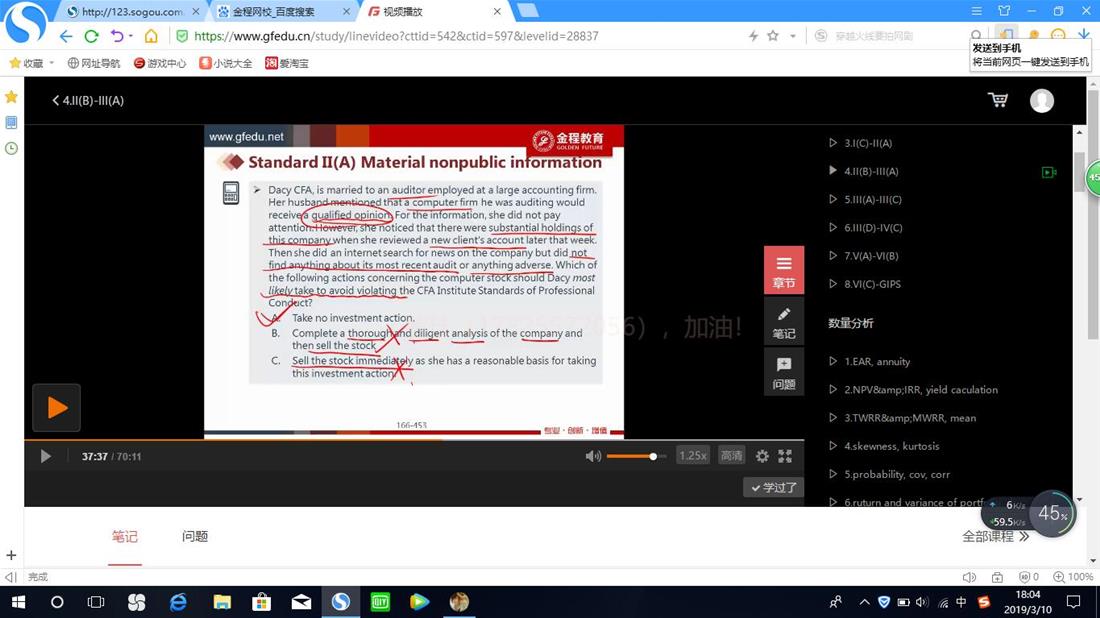Open the video player settings gear
The height and width of the screenshot is (618, 1100).
(x=762, y=456)
